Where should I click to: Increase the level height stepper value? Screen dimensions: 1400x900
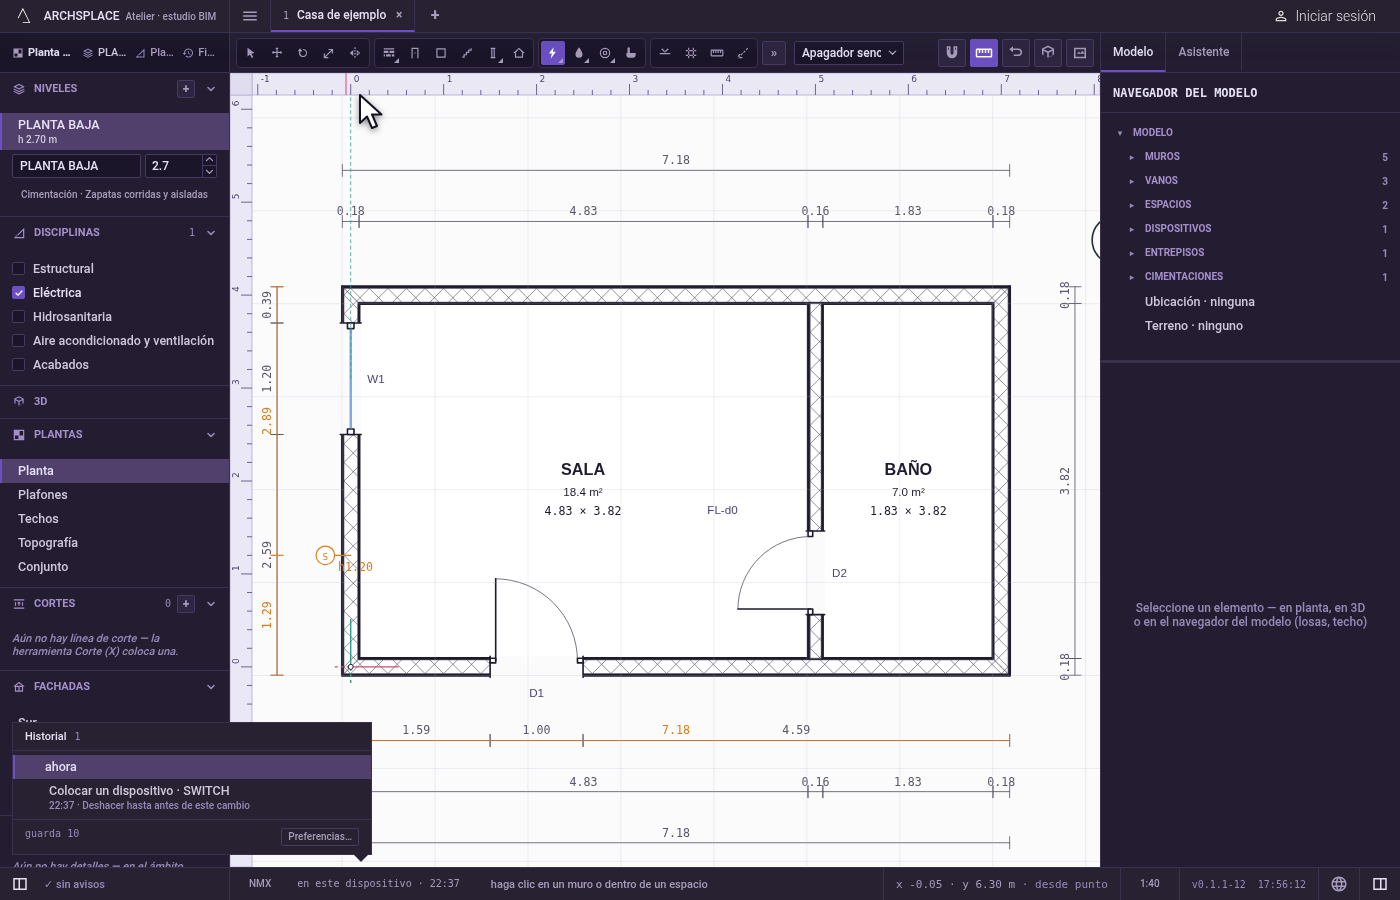[209, 160]
